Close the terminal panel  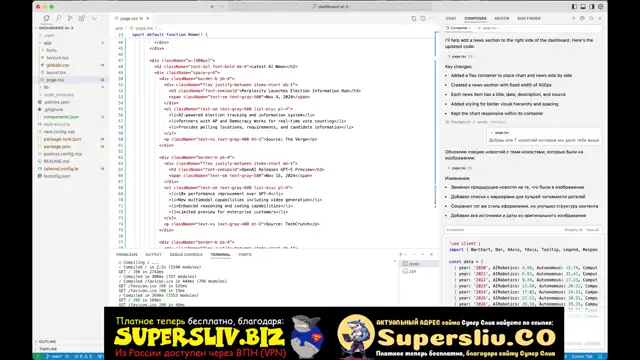click(x=431, y=255)
